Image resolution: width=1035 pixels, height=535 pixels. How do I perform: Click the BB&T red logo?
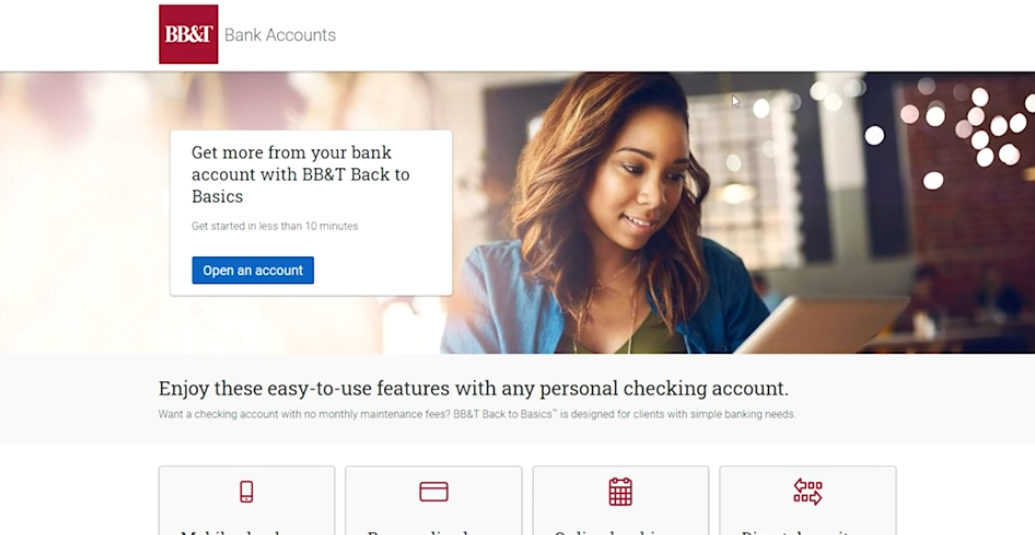(x=188, y=34)
